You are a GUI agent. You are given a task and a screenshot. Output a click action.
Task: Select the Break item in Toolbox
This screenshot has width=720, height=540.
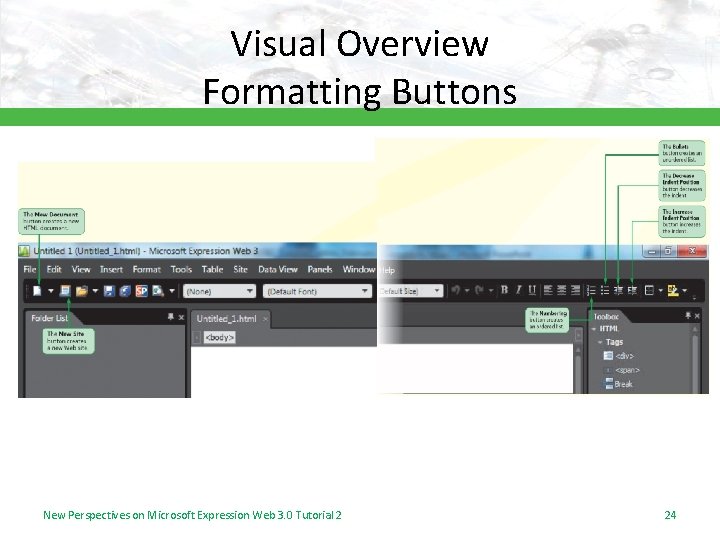point(619,384)
